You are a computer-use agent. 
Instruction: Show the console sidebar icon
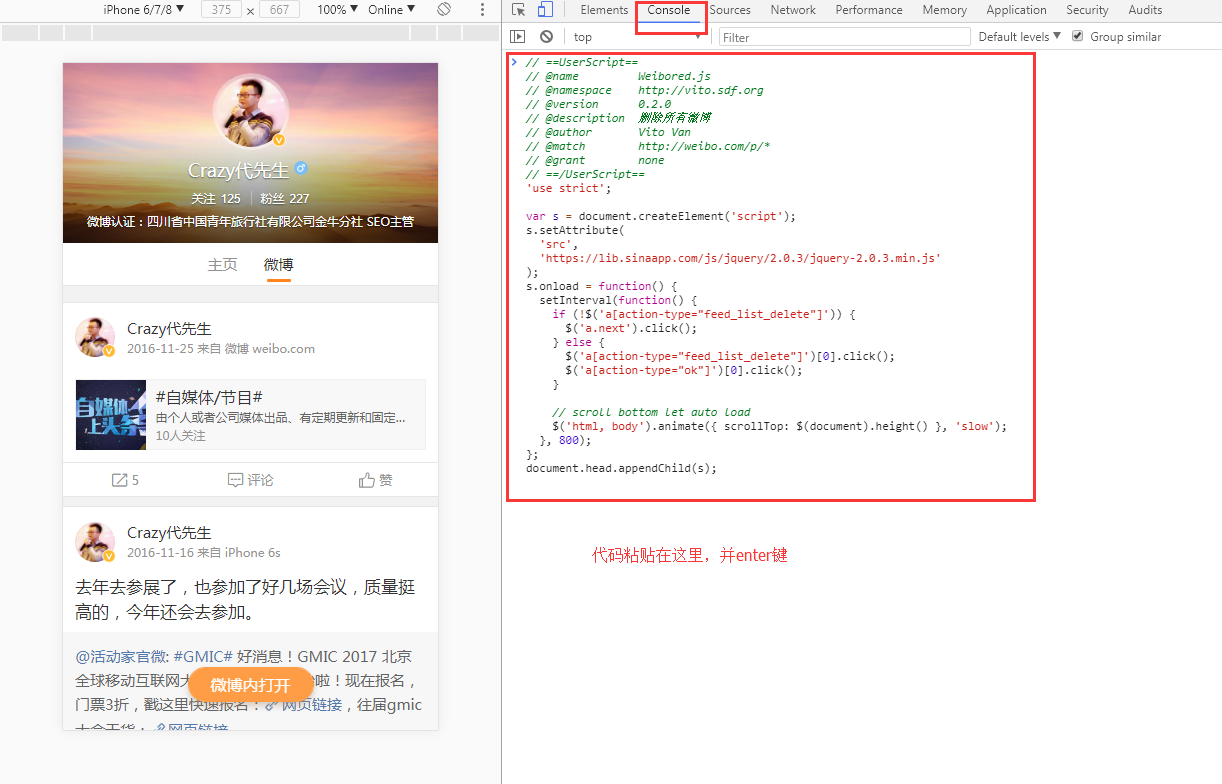click(x=518, y=36)
